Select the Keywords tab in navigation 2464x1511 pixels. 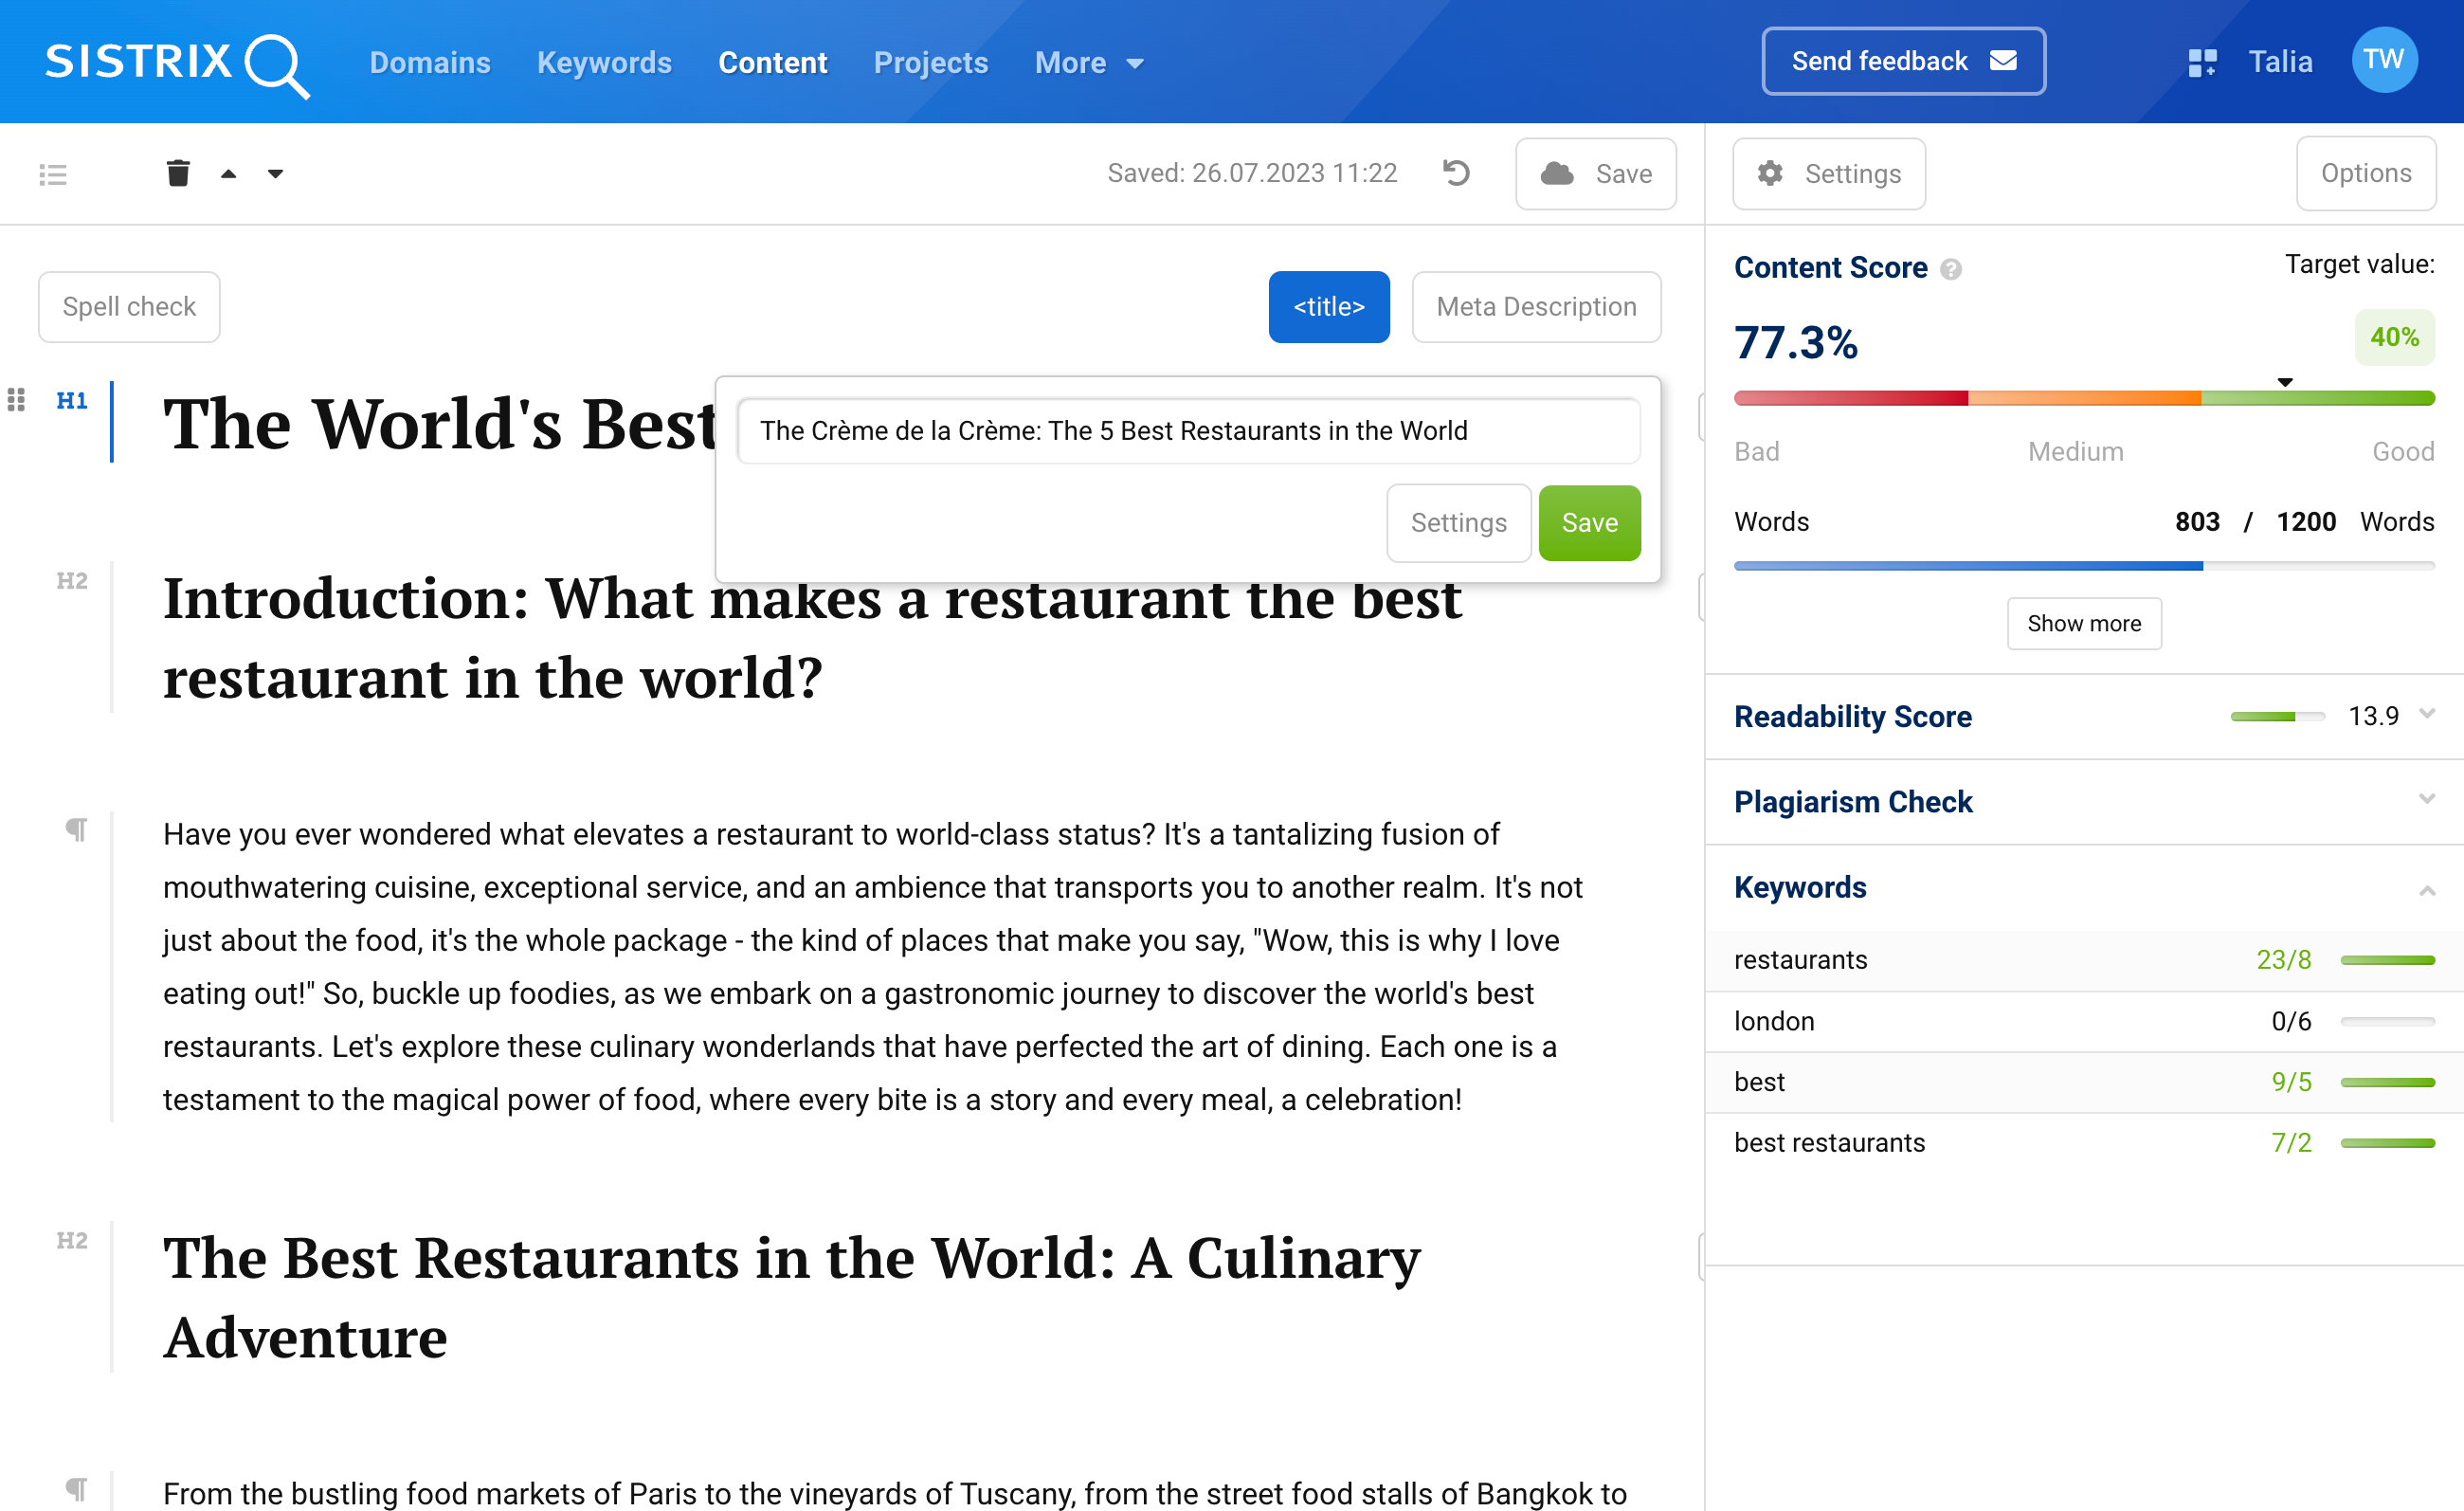click(x=604, y=64)
